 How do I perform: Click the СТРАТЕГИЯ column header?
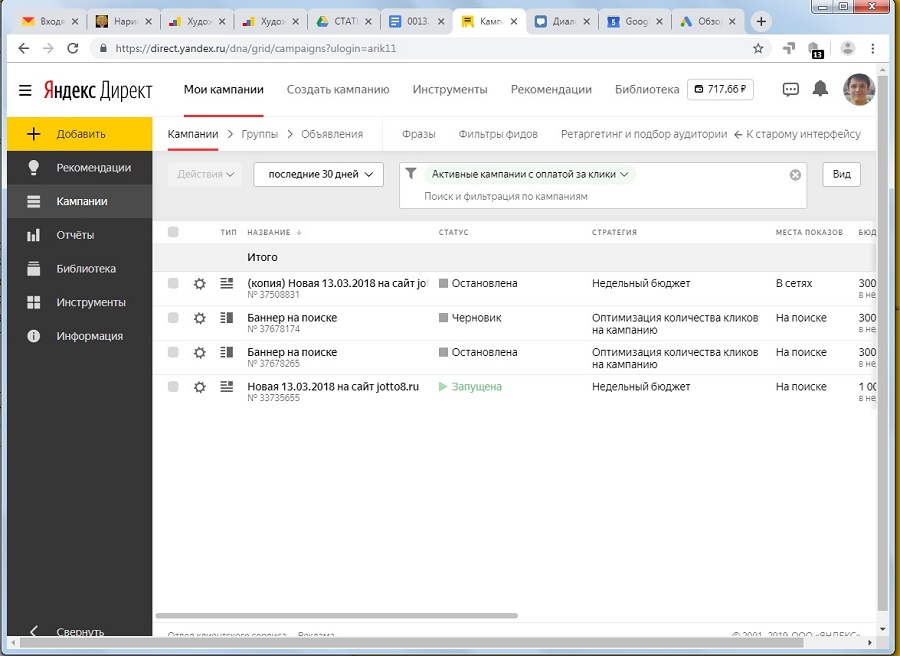(614, 232)
